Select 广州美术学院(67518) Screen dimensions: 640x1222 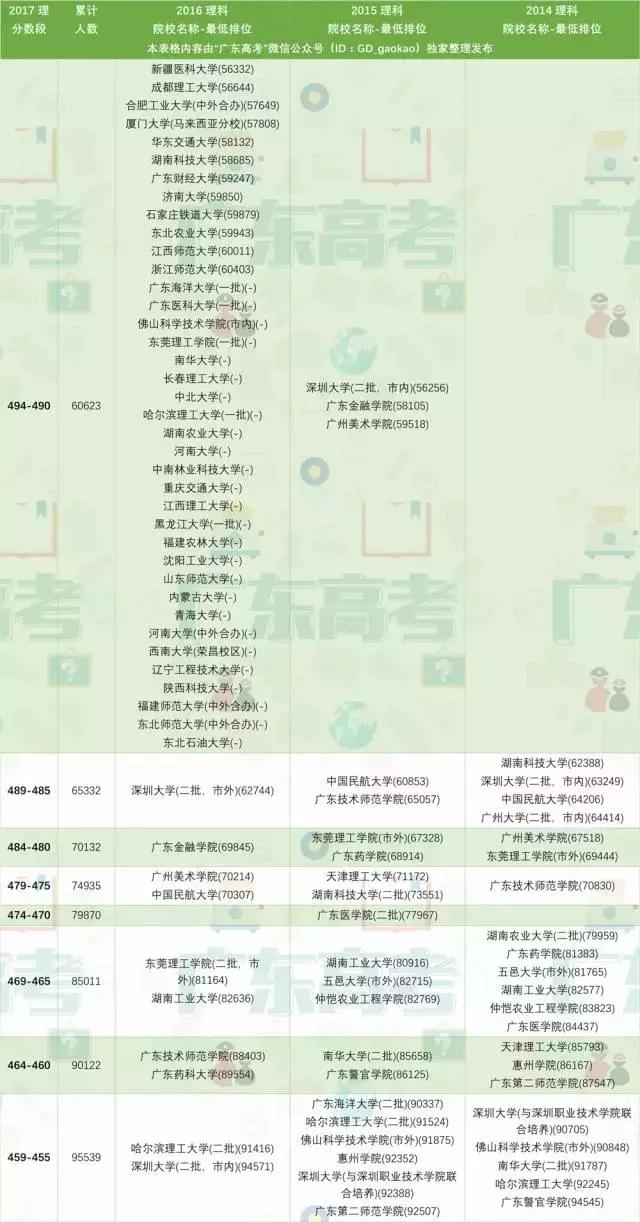click(x=552, y=838)
